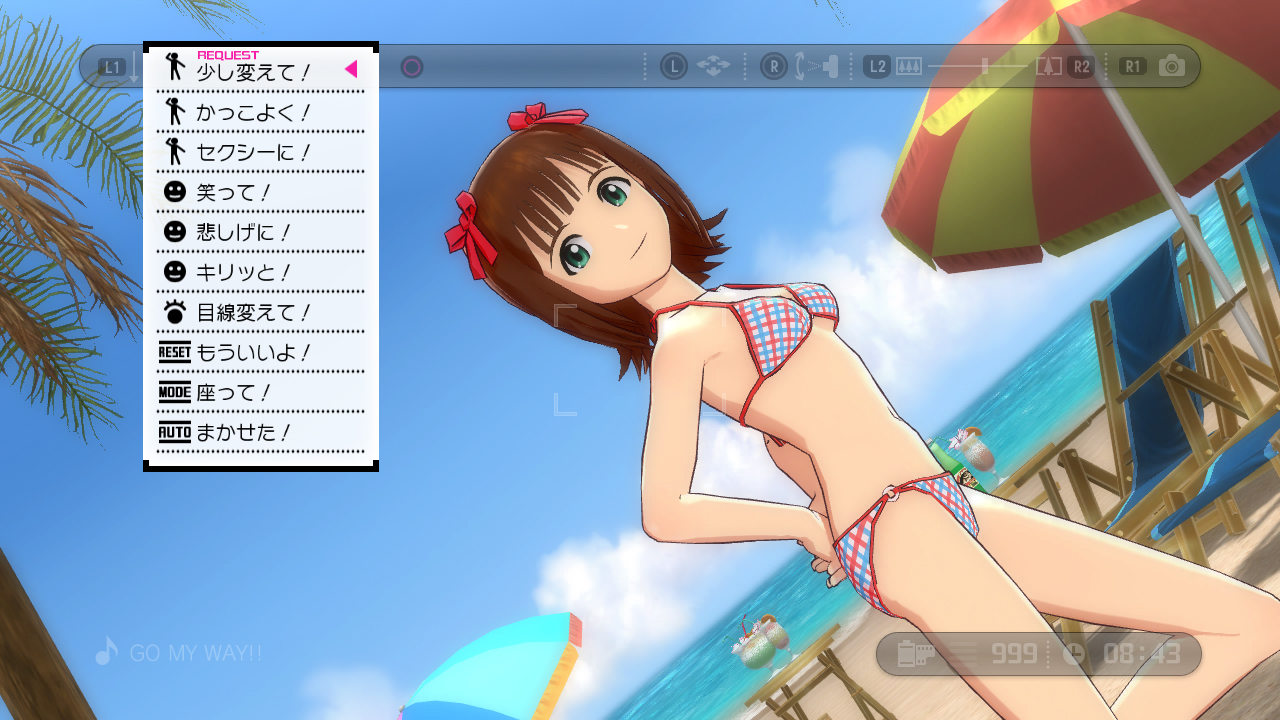The width and height of the screenshot is (1280, 720).
Task: Click the RESET icon beside もういいよ！
Action: (174, 352)
